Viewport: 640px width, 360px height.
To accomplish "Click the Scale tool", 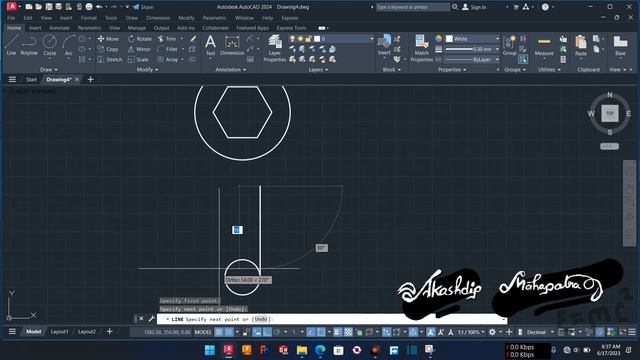I will tap(138, 59).
